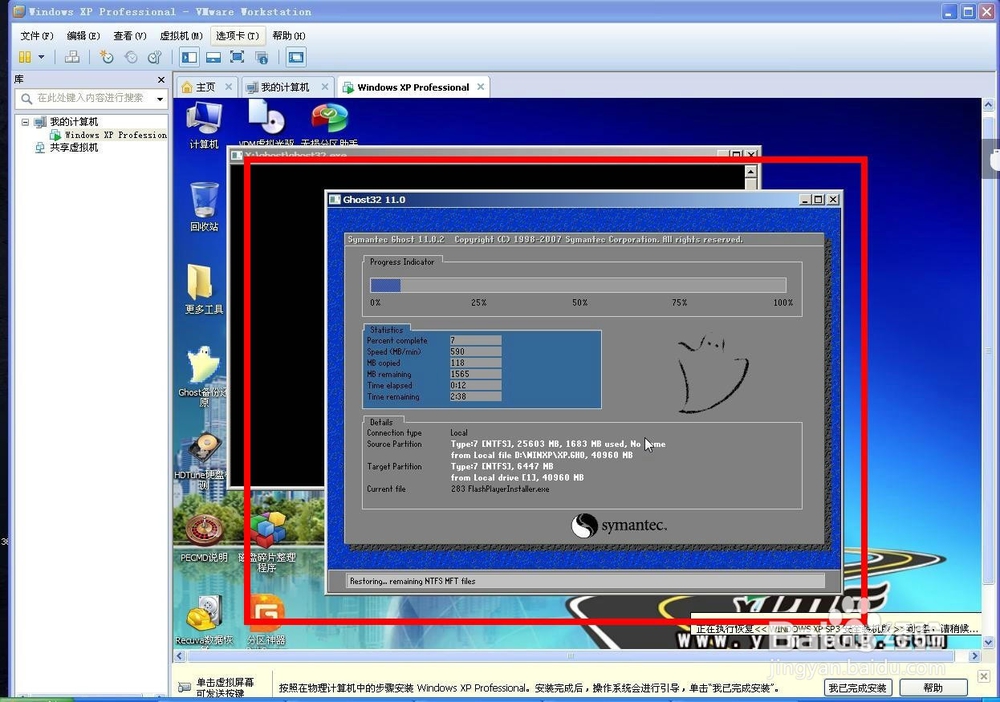Close the 库 library panel
Screen dimensions: 1000x702
[161, 80]
